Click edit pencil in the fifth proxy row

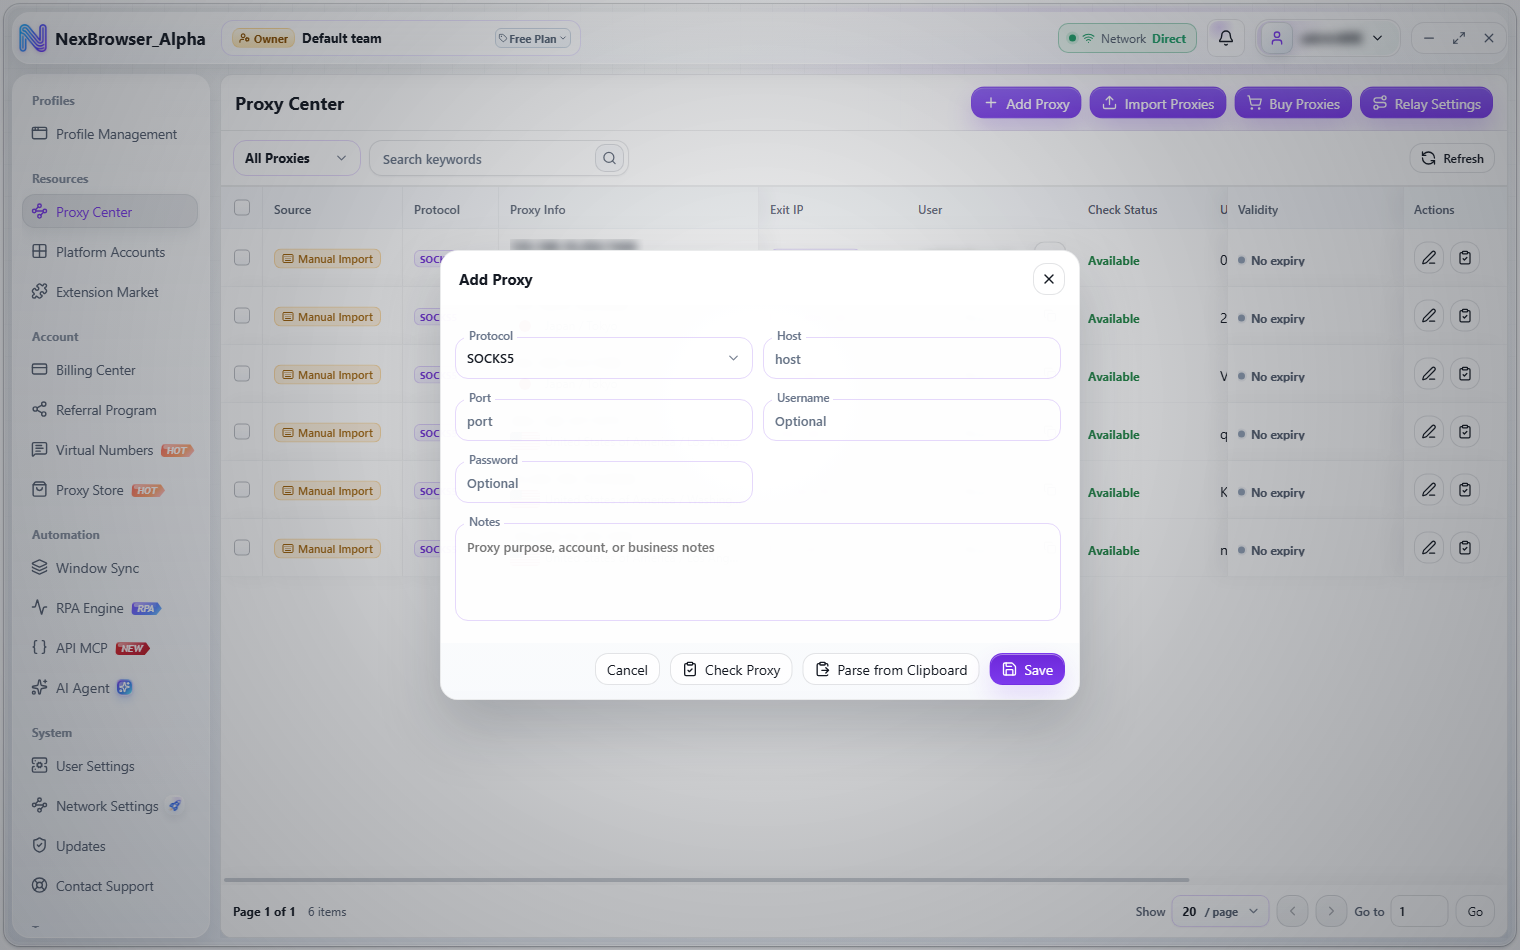coord(1429,490)
